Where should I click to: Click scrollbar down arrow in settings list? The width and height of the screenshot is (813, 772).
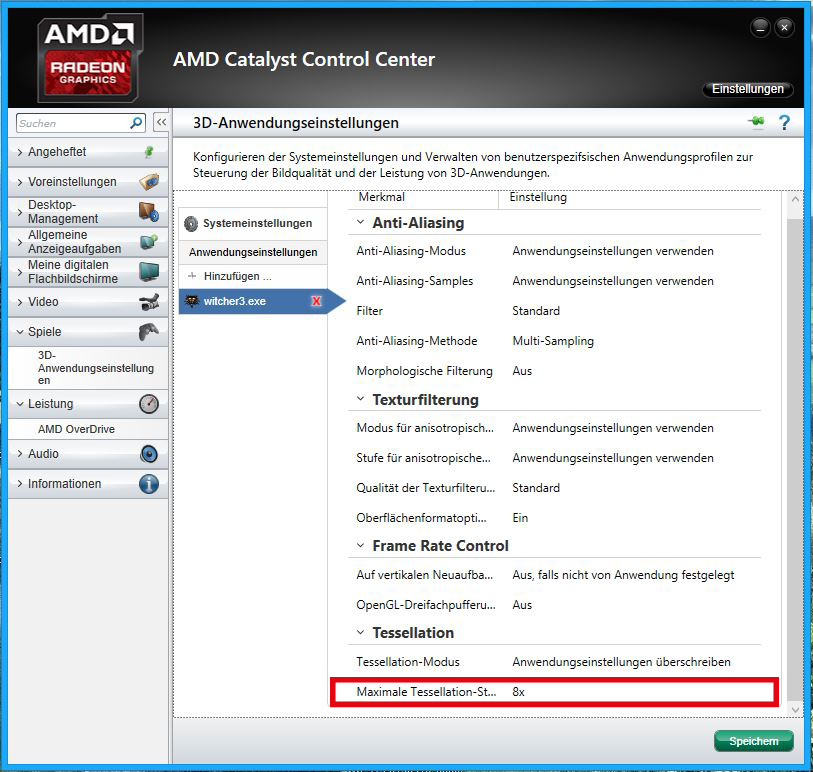click(x=795, y=709)
